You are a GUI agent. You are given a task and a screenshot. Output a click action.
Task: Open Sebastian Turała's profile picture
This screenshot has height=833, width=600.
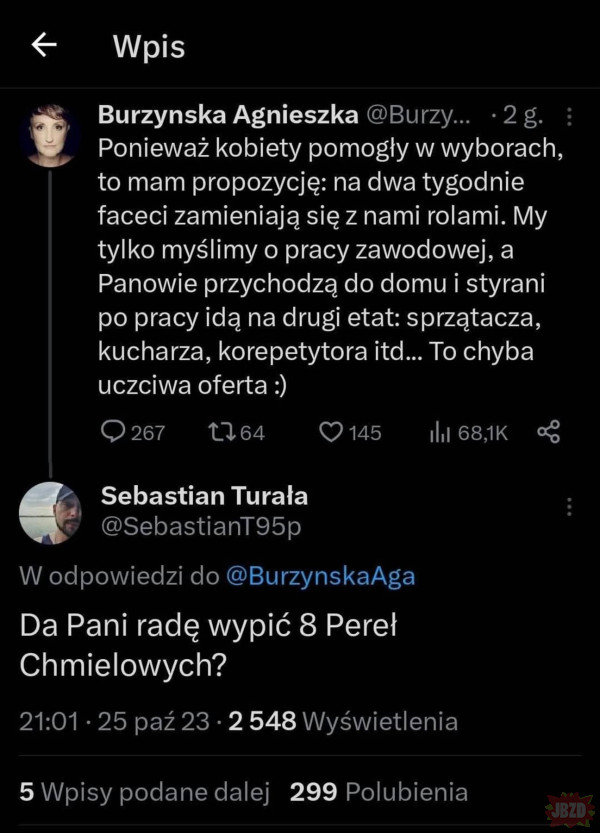(x=49, y=513)
